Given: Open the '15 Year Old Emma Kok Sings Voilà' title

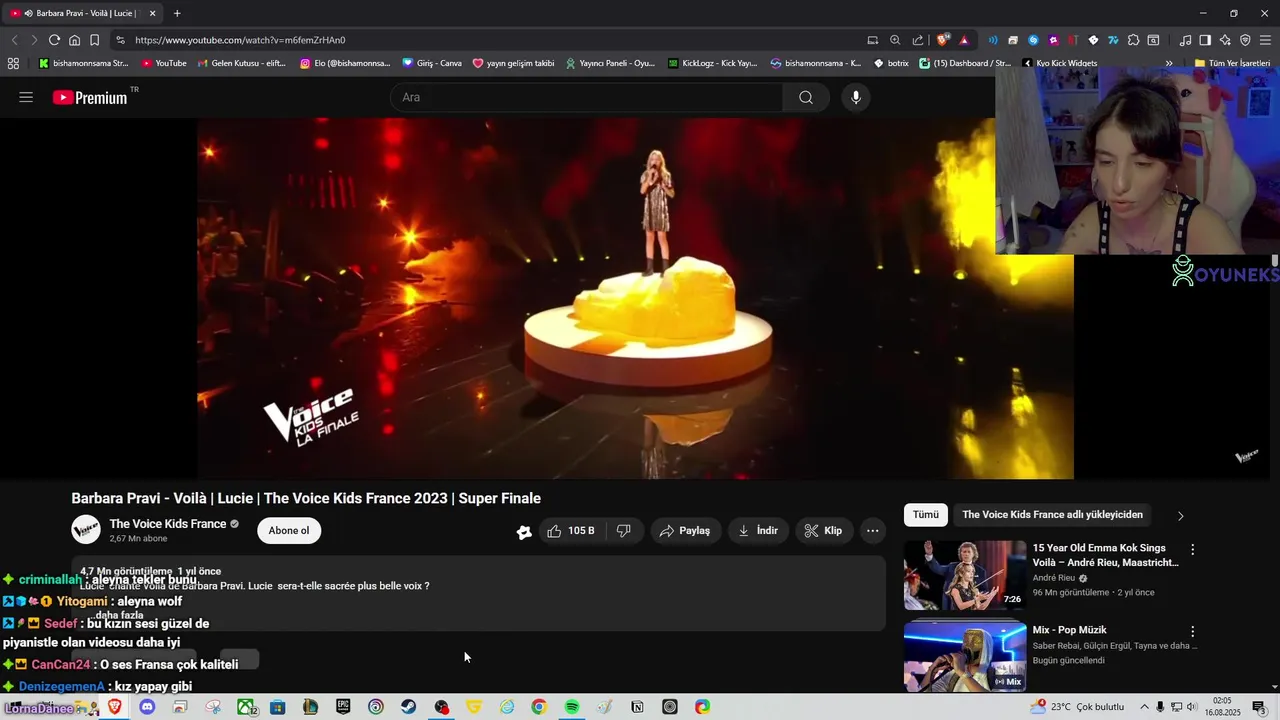Looking at the screenshot, I should click(1105, 555).
